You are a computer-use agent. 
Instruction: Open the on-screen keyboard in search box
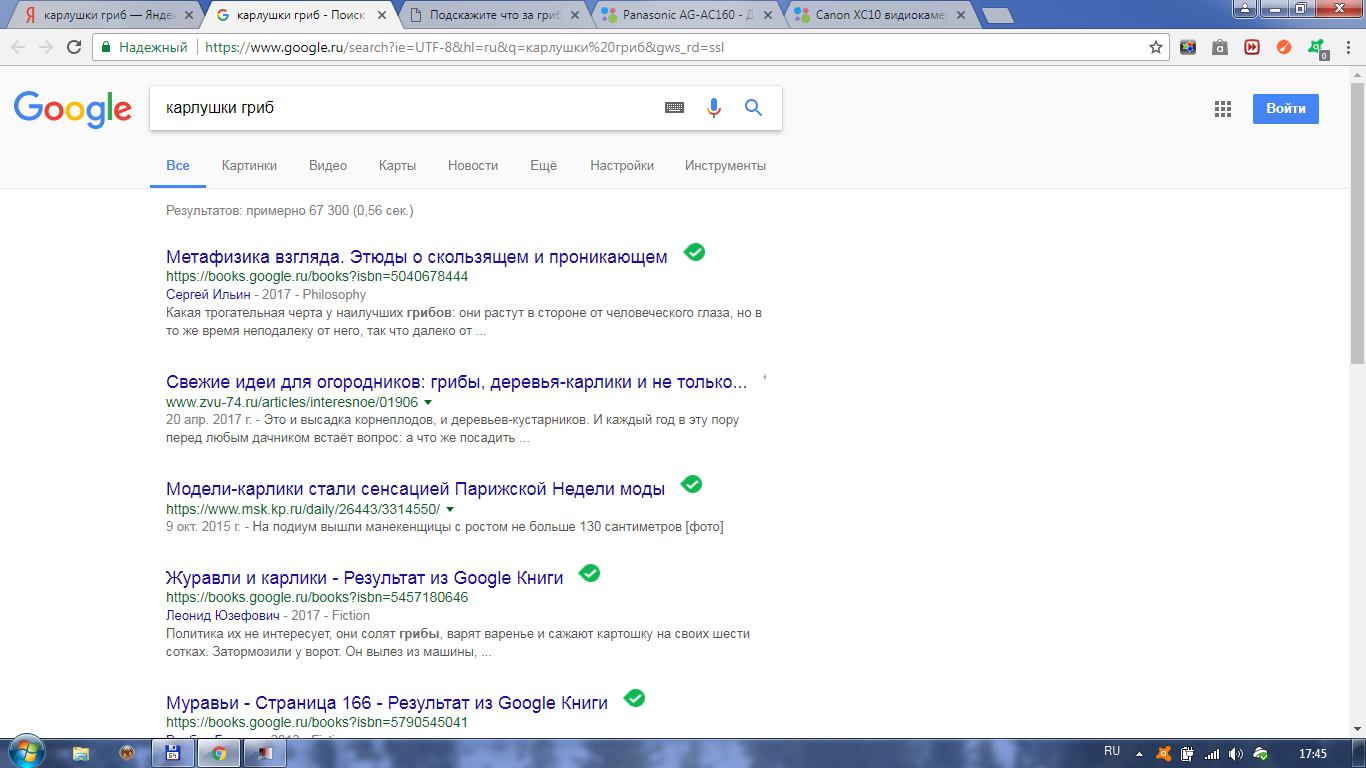click(675, 108)
